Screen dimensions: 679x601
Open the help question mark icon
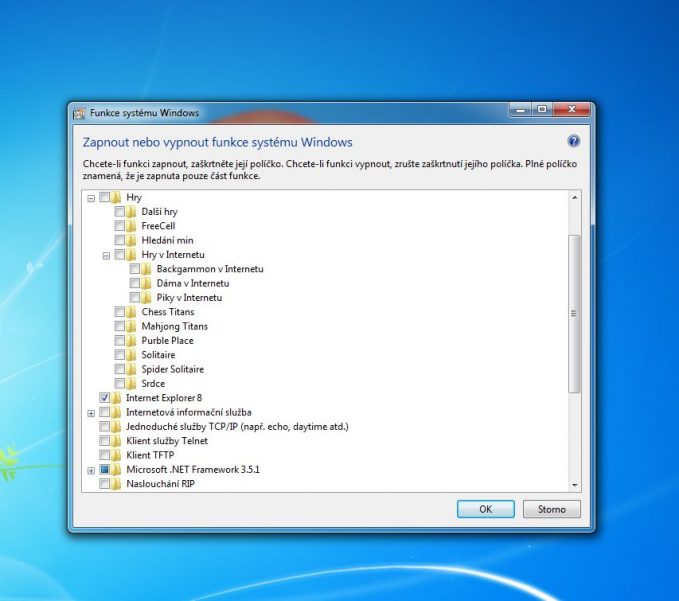tap(573, 141)
